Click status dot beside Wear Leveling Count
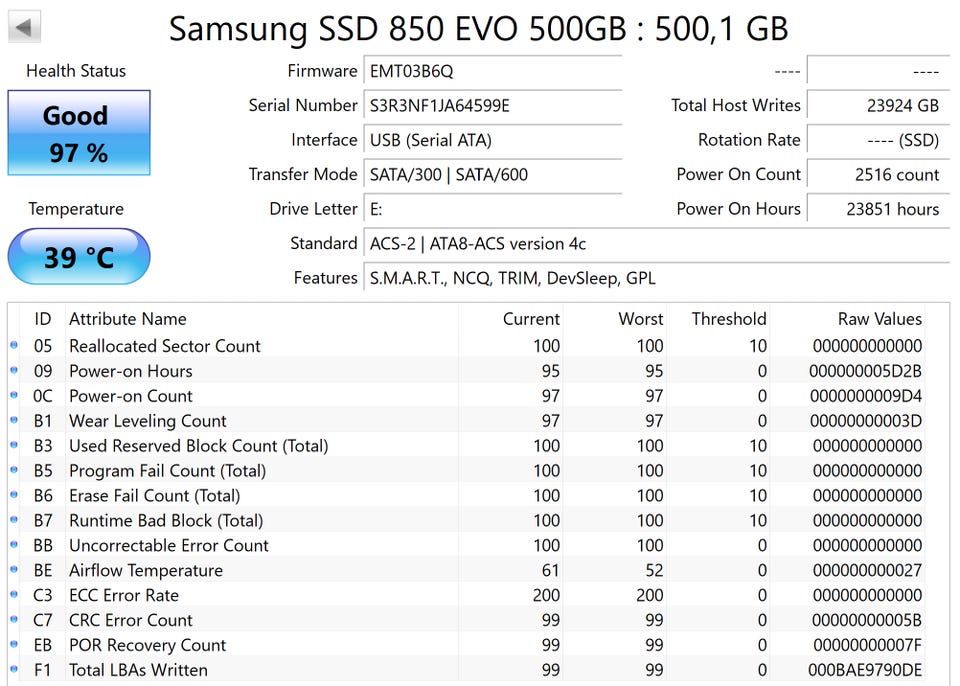The height and width of the screenshot is (686, 960). (14, 421)
